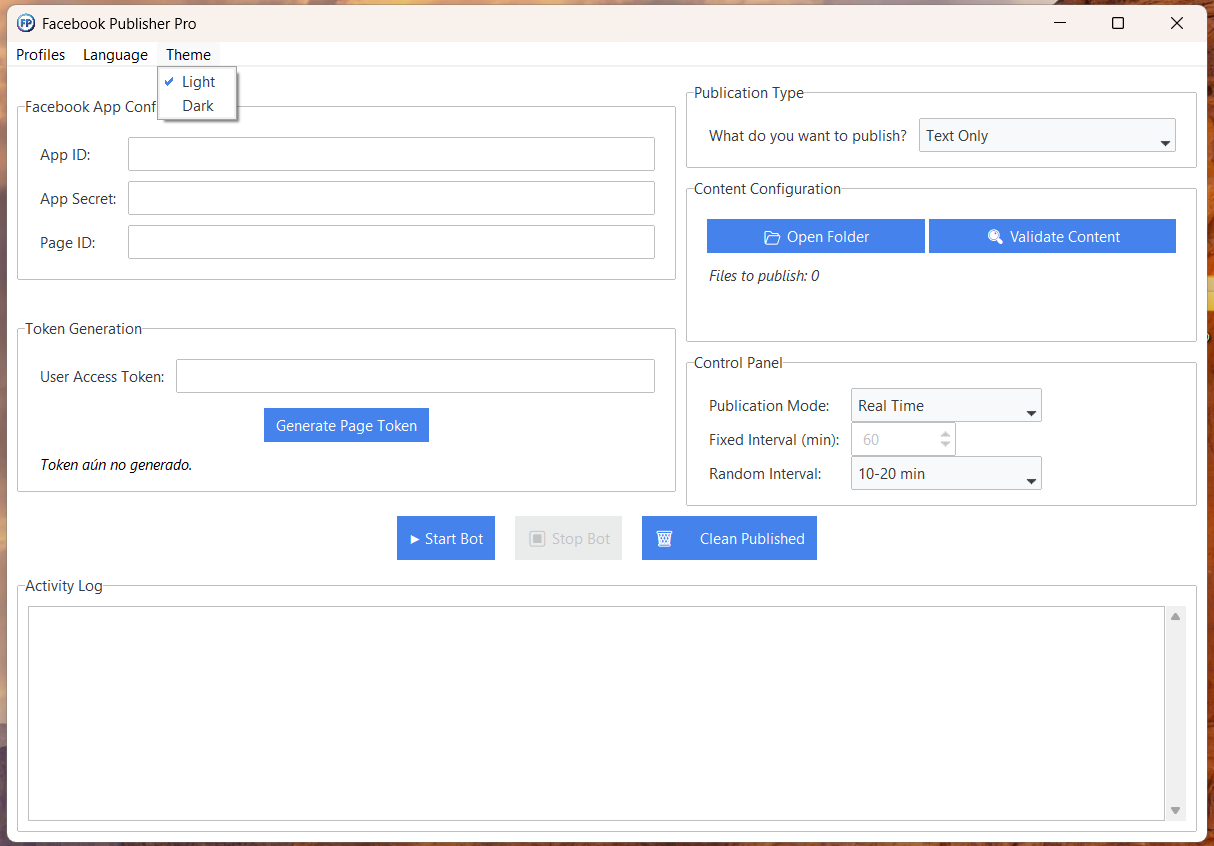Screen dimensions: 1214x846
Task: Click the Stop Bot button
Action: (568, 538)
